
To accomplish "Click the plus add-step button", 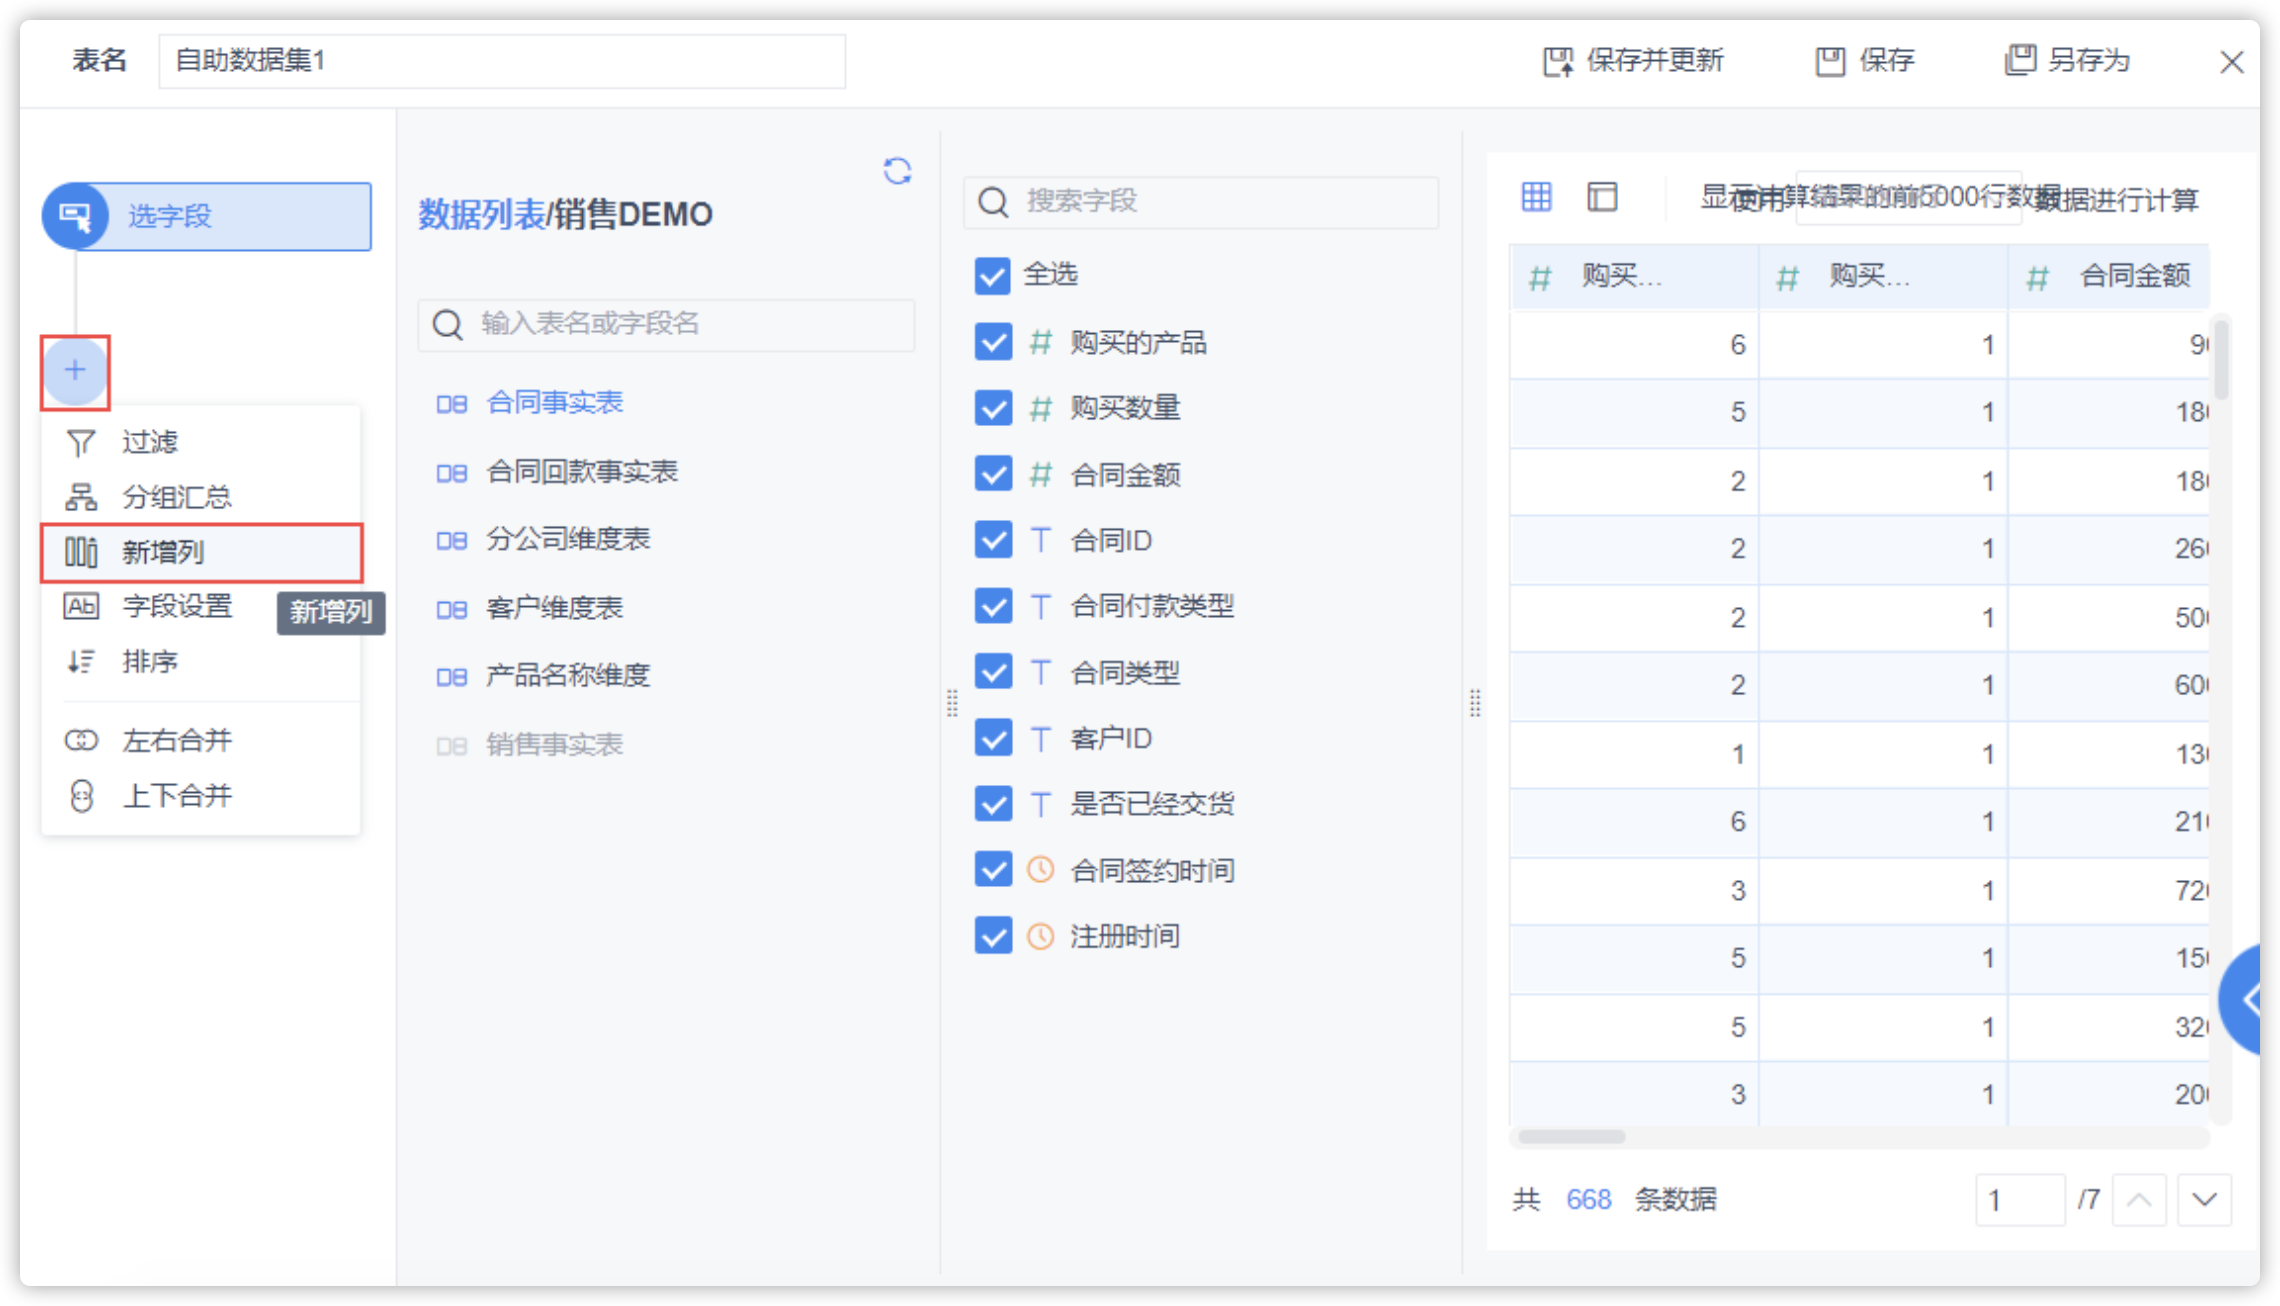I will [75, 371].
